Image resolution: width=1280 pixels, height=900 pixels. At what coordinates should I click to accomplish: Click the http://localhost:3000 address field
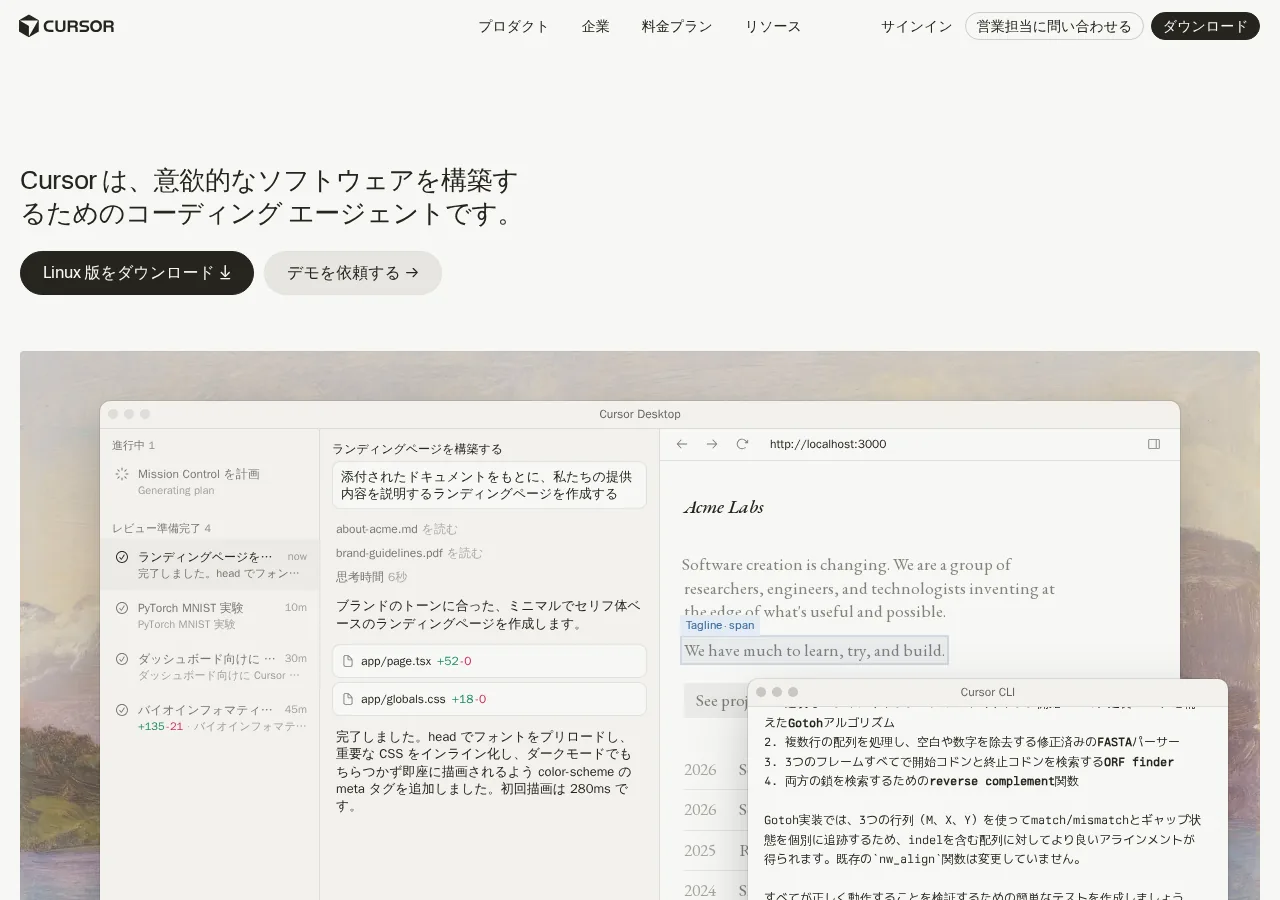[828, 444]
